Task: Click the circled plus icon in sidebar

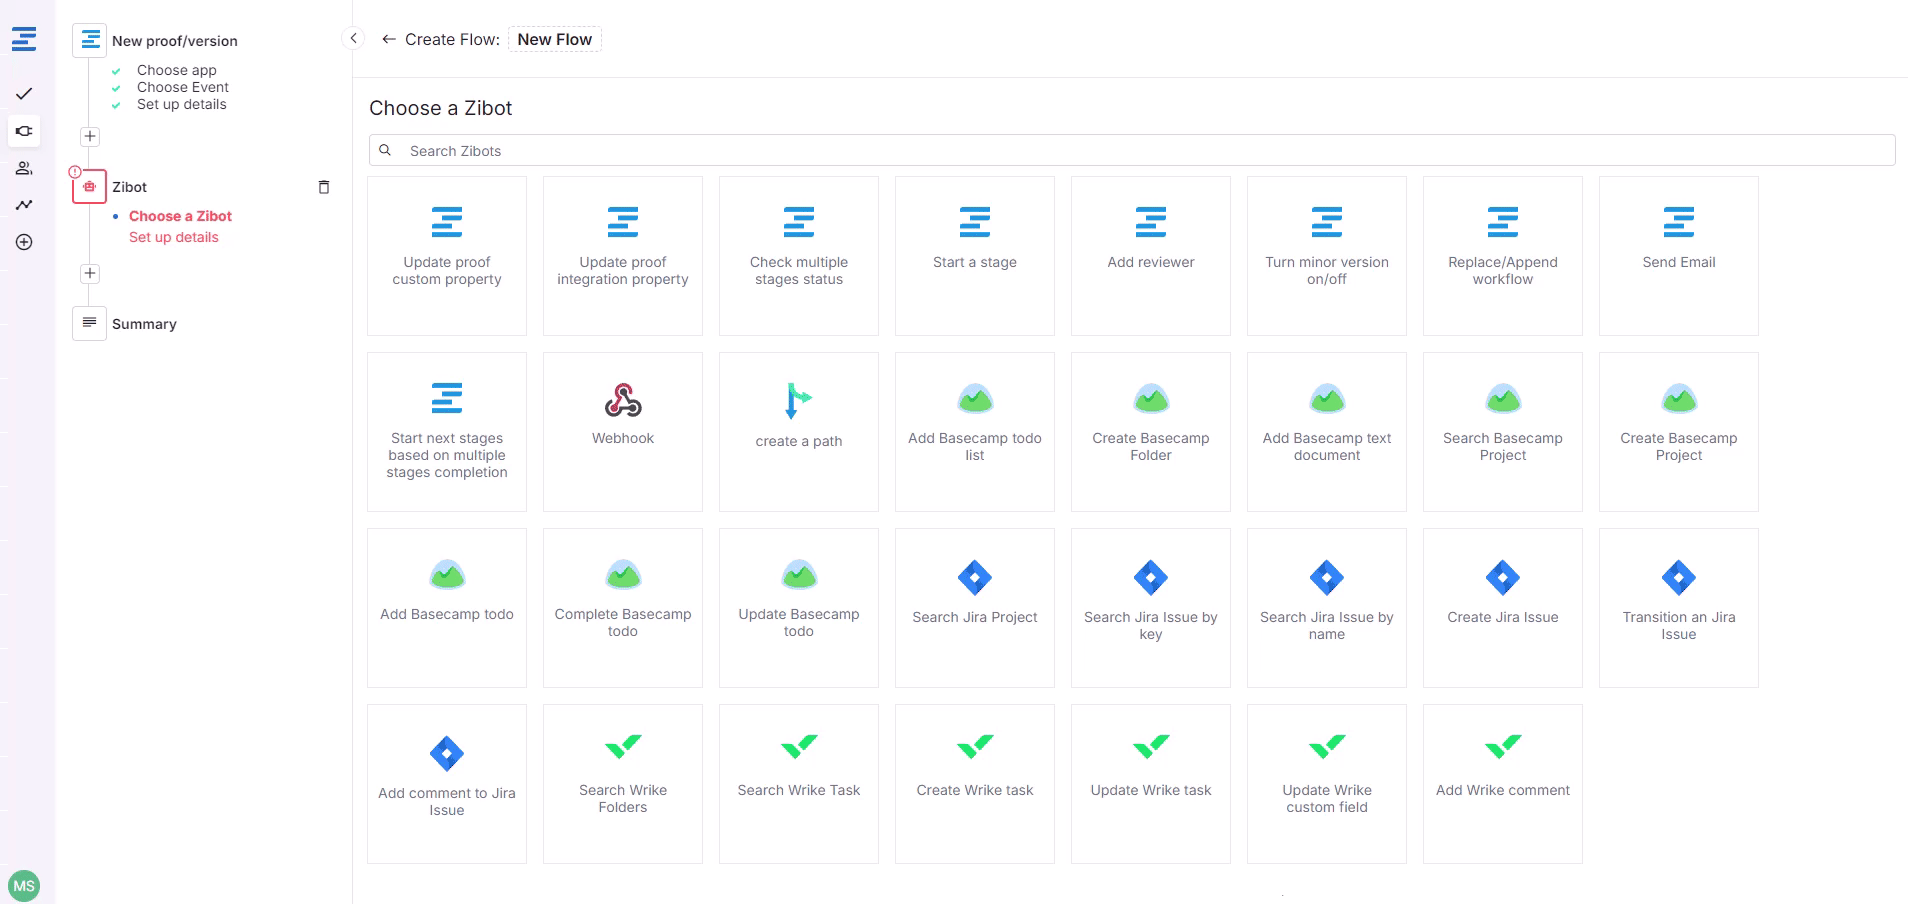Action: (x=24, y=242)
